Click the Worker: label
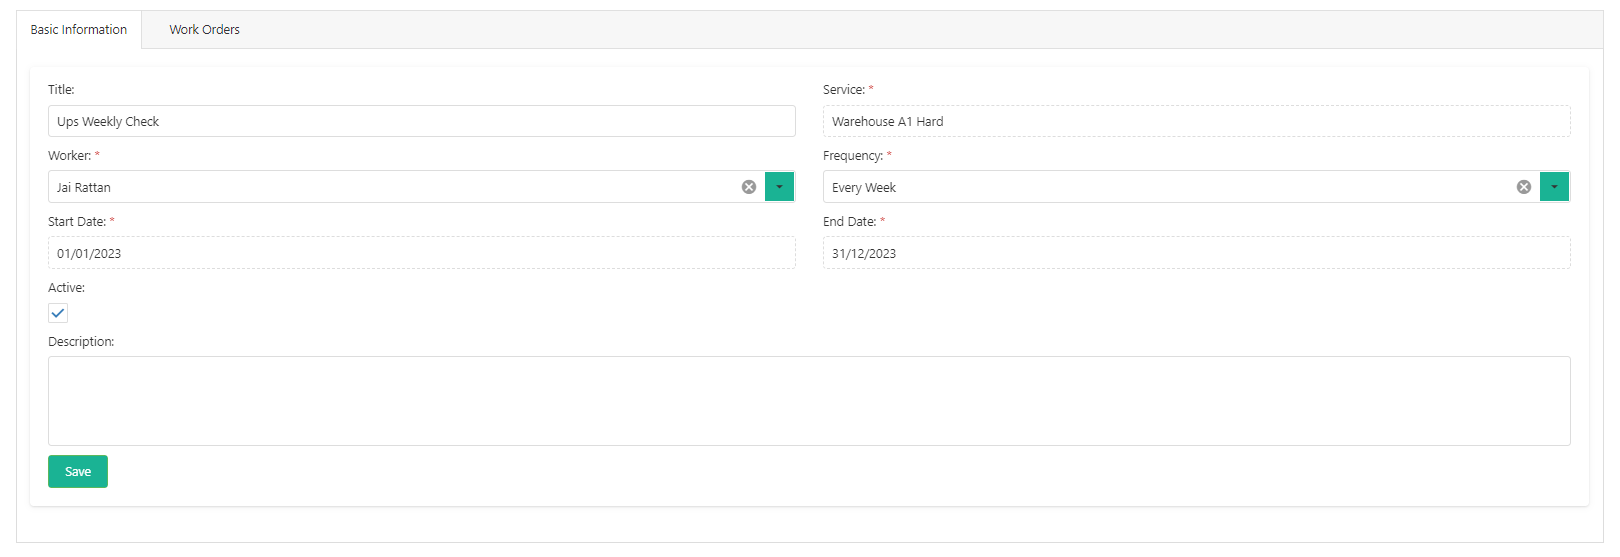Image resolution: width=1620 pixels, height=557 pixels. click(x=70, y=156)
